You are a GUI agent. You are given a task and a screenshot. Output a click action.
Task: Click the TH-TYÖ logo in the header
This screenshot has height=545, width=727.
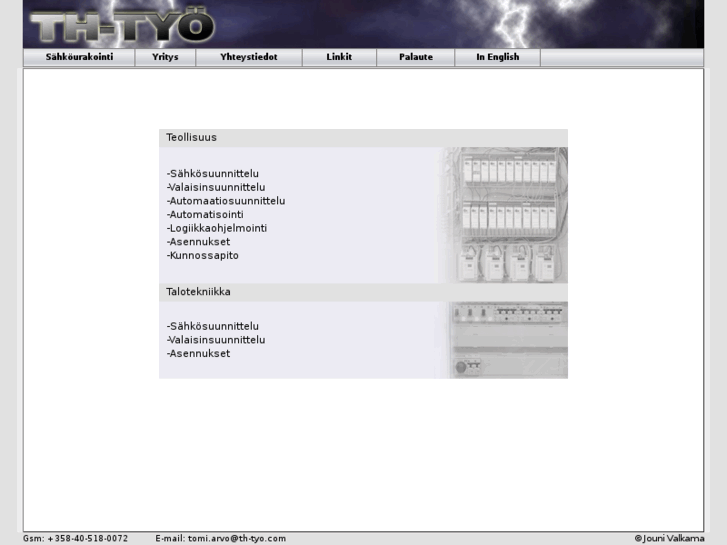click(122, 26)
